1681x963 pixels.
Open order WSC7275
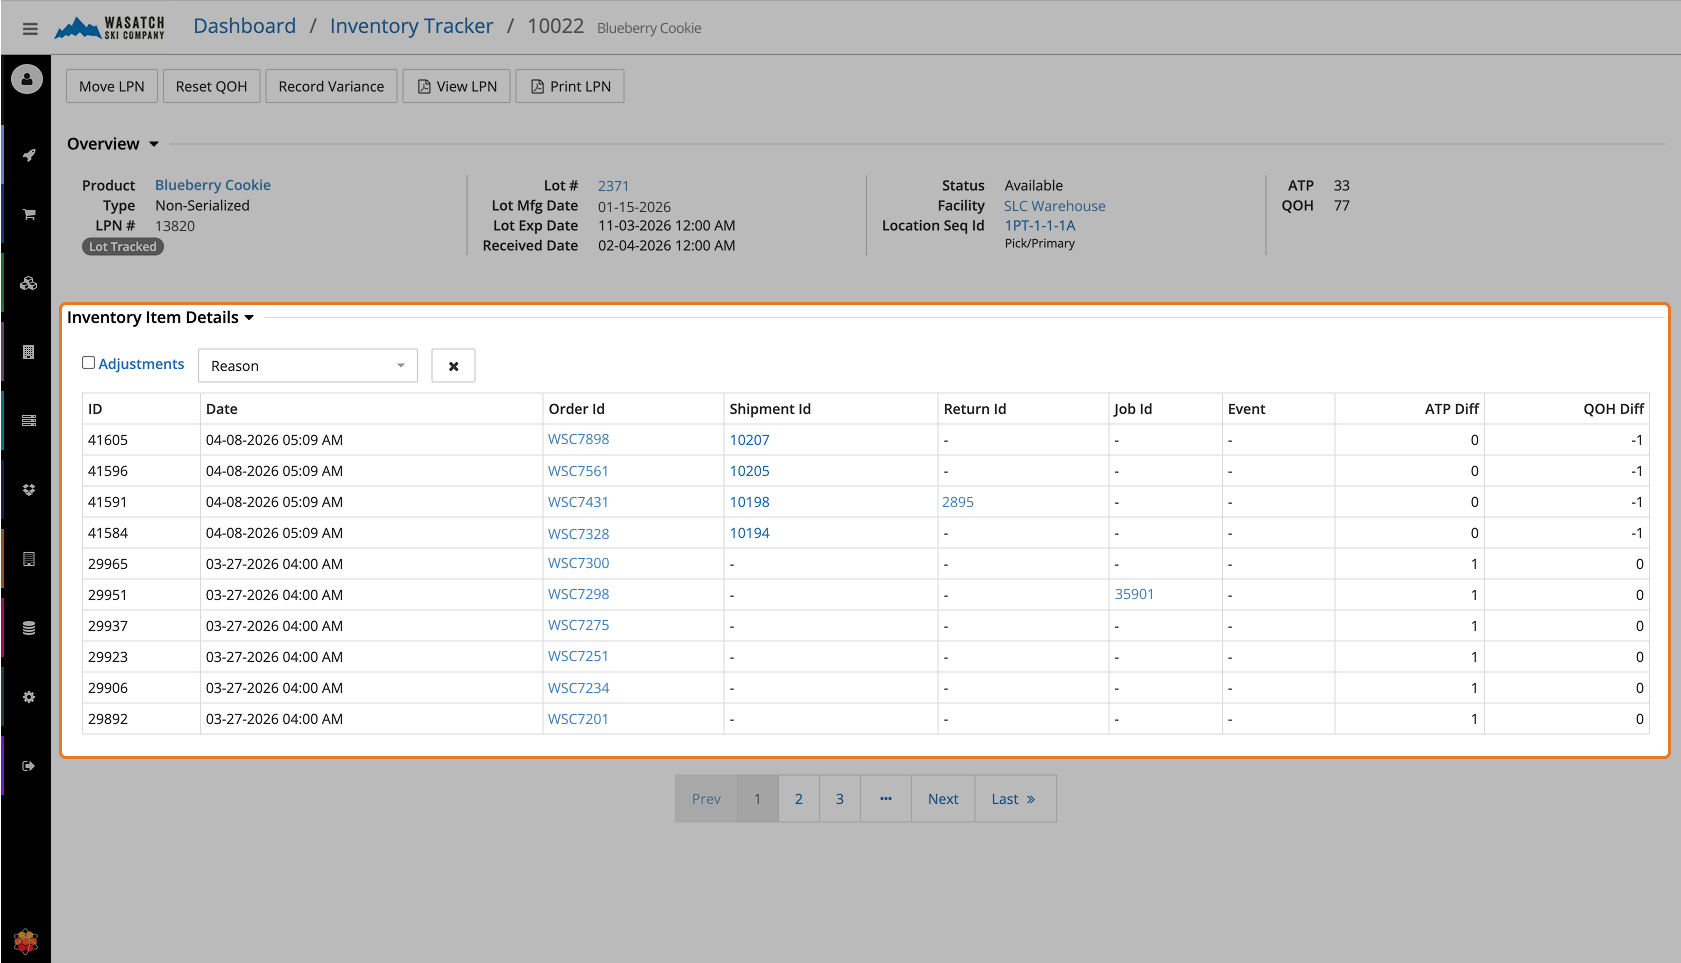click(x=578, y=625)
